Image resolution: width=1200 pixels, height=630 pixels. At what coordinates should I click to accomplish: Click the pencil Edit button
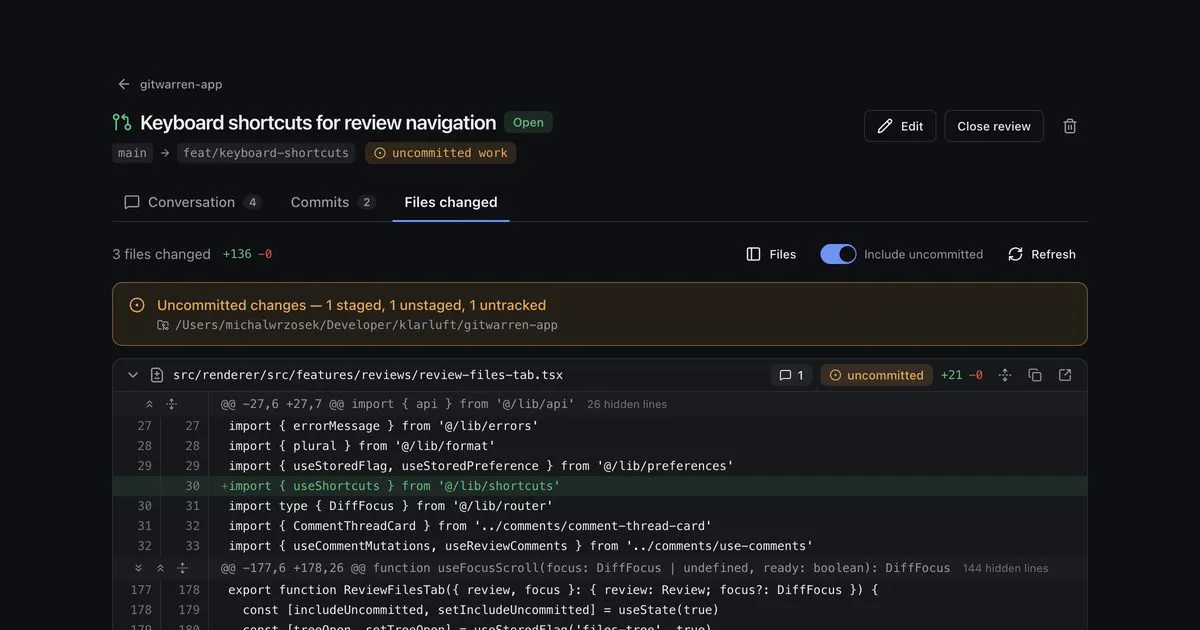tap(900, 126)
